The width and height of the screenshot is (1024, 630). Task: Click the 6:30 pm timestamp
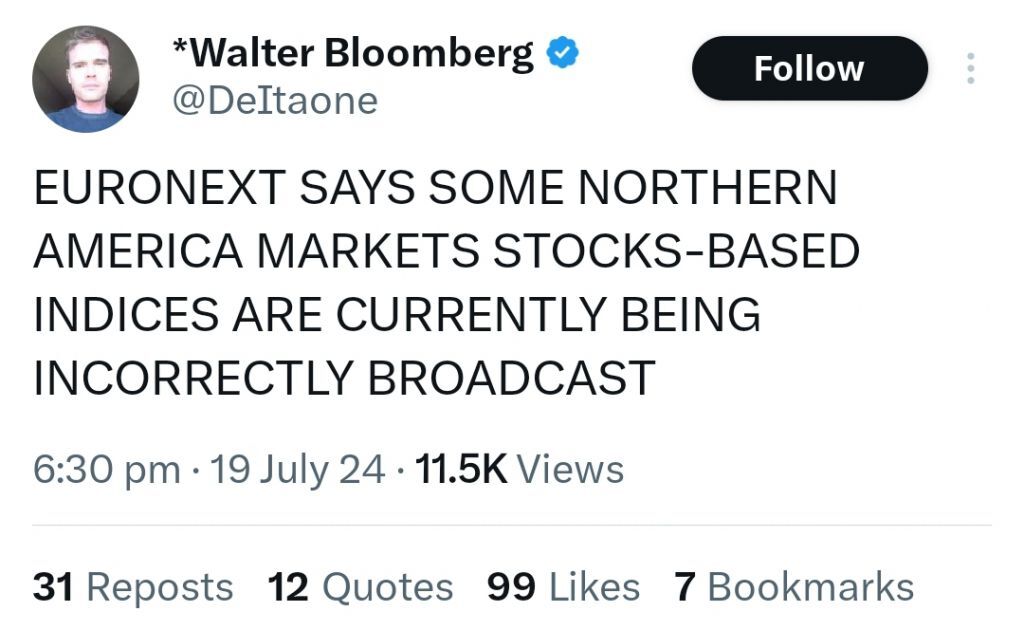click(x=106, y=469)
